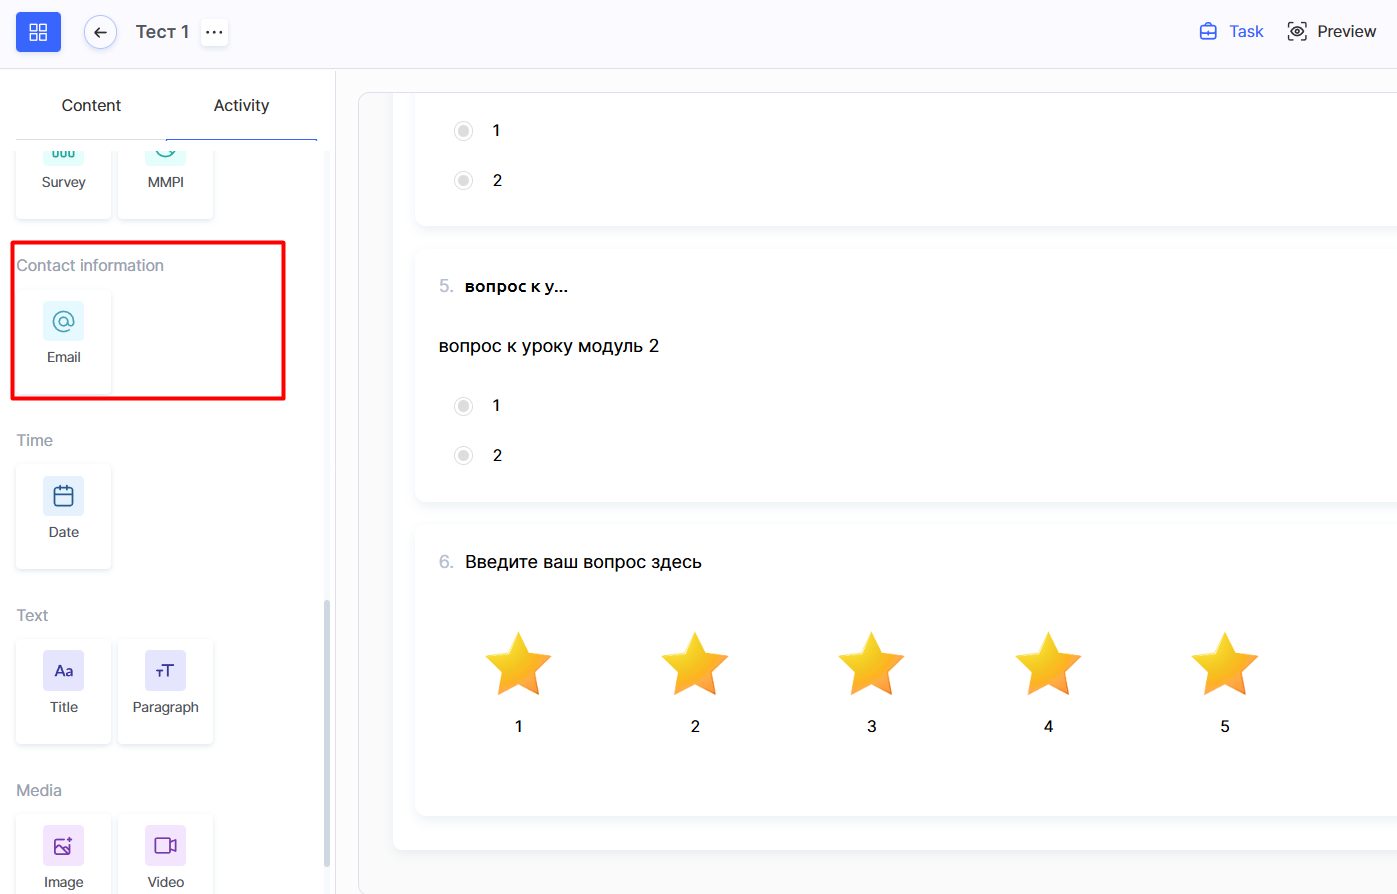Select radio option 2 in question 5
Viewport: 1397px width, 894px height.
[x=463, y=456]
